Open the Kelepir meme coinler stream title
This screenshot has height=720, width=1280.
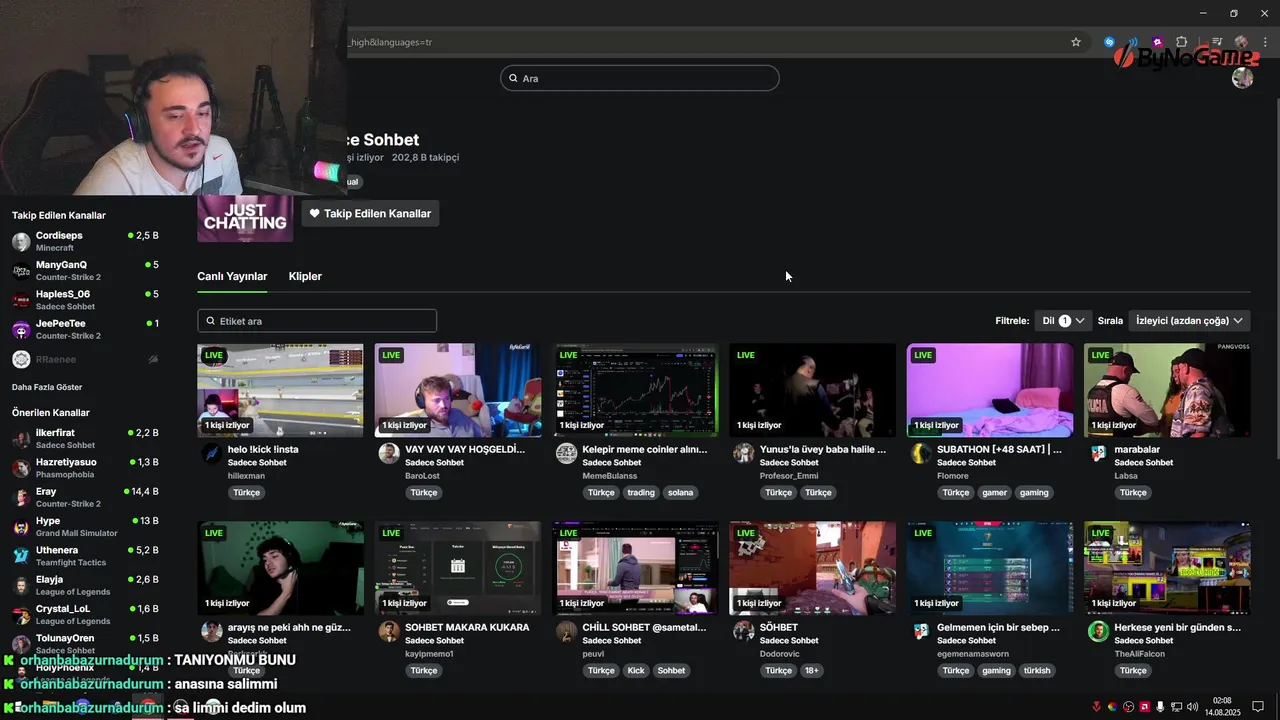(x=645, y=450)
